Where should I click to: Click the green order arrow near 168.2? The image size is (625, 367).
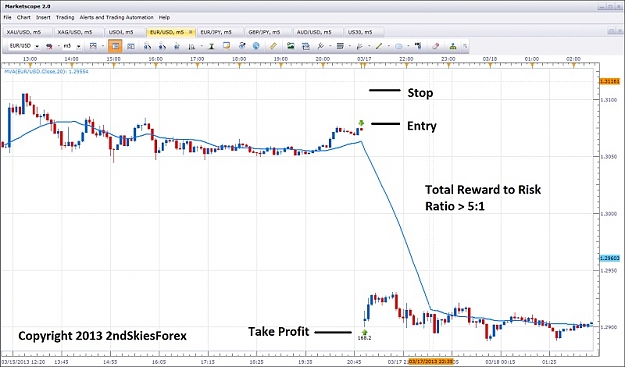(364, 332)
